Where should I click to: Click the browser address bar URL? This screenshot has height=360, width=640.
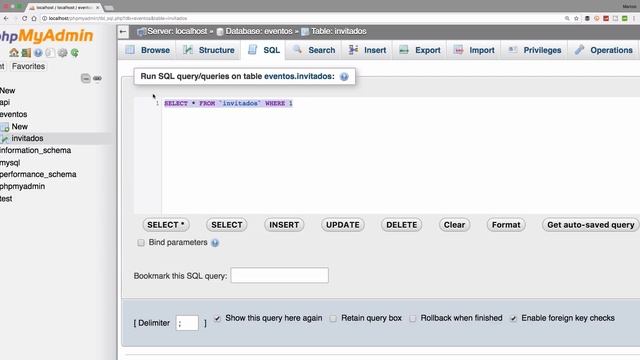coord(118,18)
